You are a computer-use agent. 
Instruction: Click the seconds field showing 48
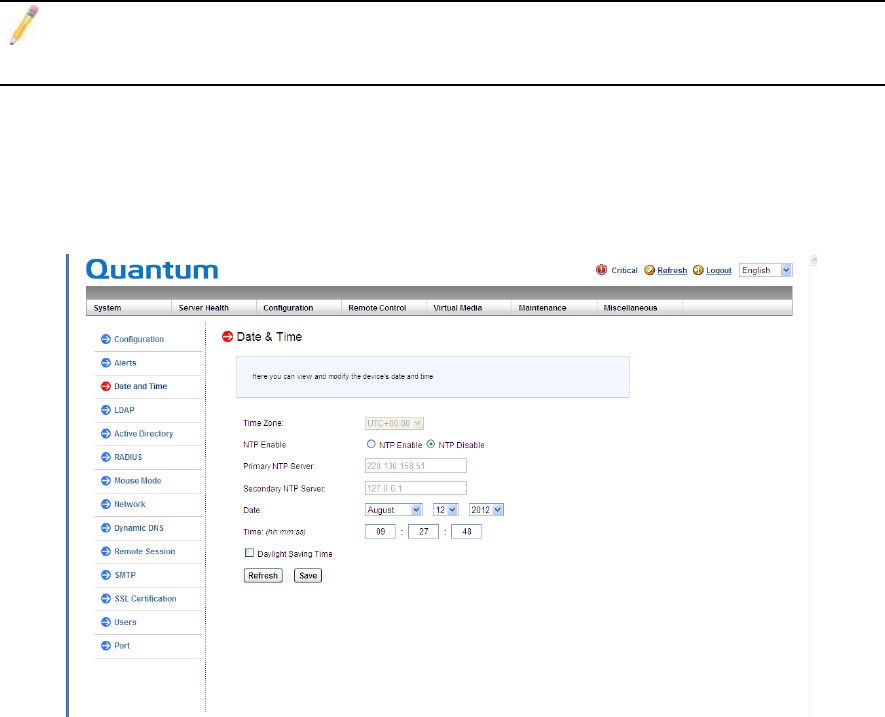[466, 531]
